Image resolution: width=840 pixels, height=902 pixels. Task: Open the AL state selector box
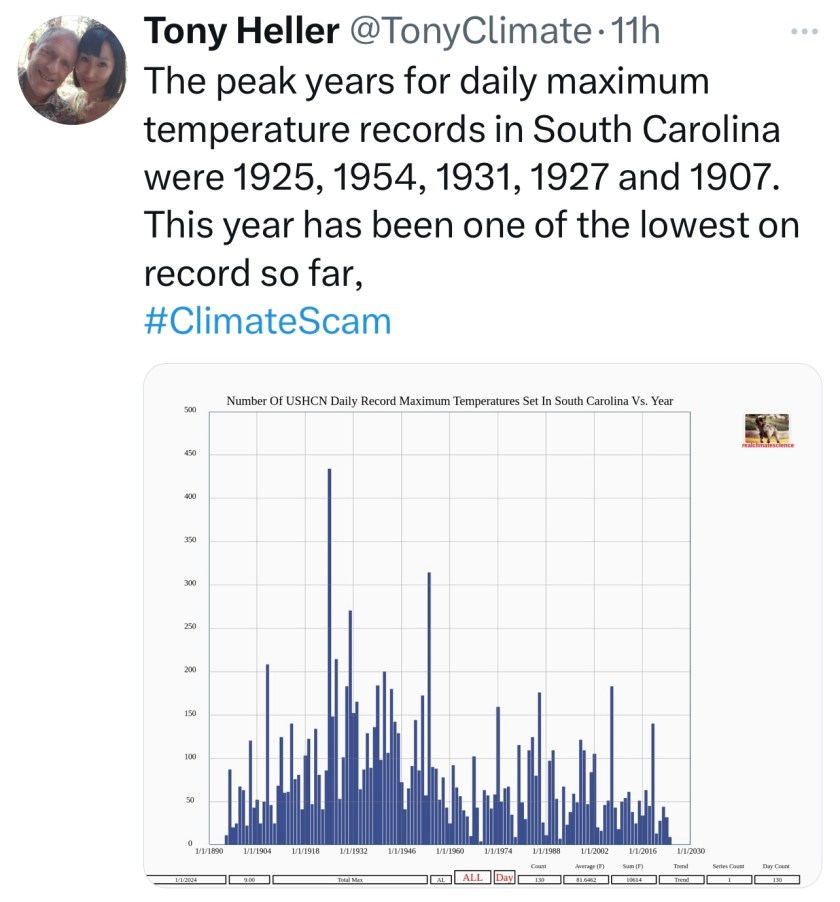coord(440,879)
